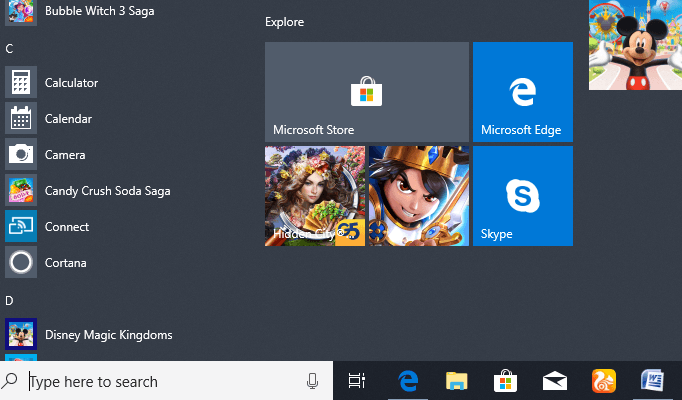The height and width of the screenshot is (400, 682).
Task: Open Bubble Witch 3 Saga icon
Action: pyautogui.click(x=21, y=11)
